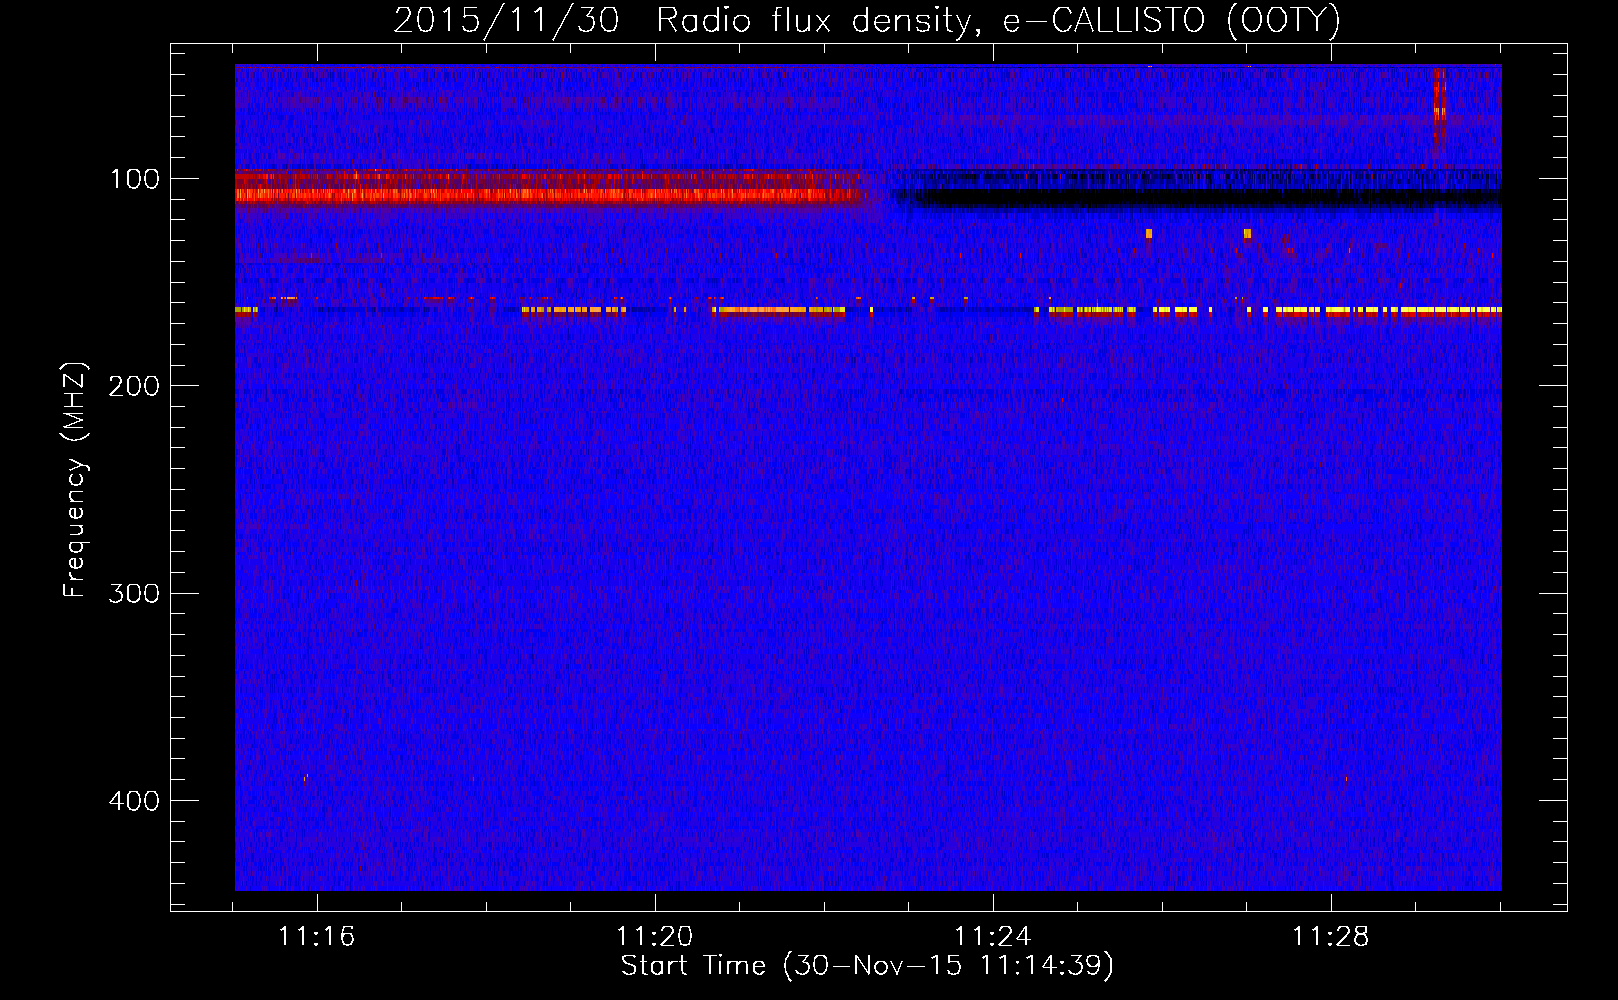The image size is (1618, 1000).
Task: Click the 'Start Time (30-Nov-15 11:14:39)' label
Action: click(x=867, y=966)
